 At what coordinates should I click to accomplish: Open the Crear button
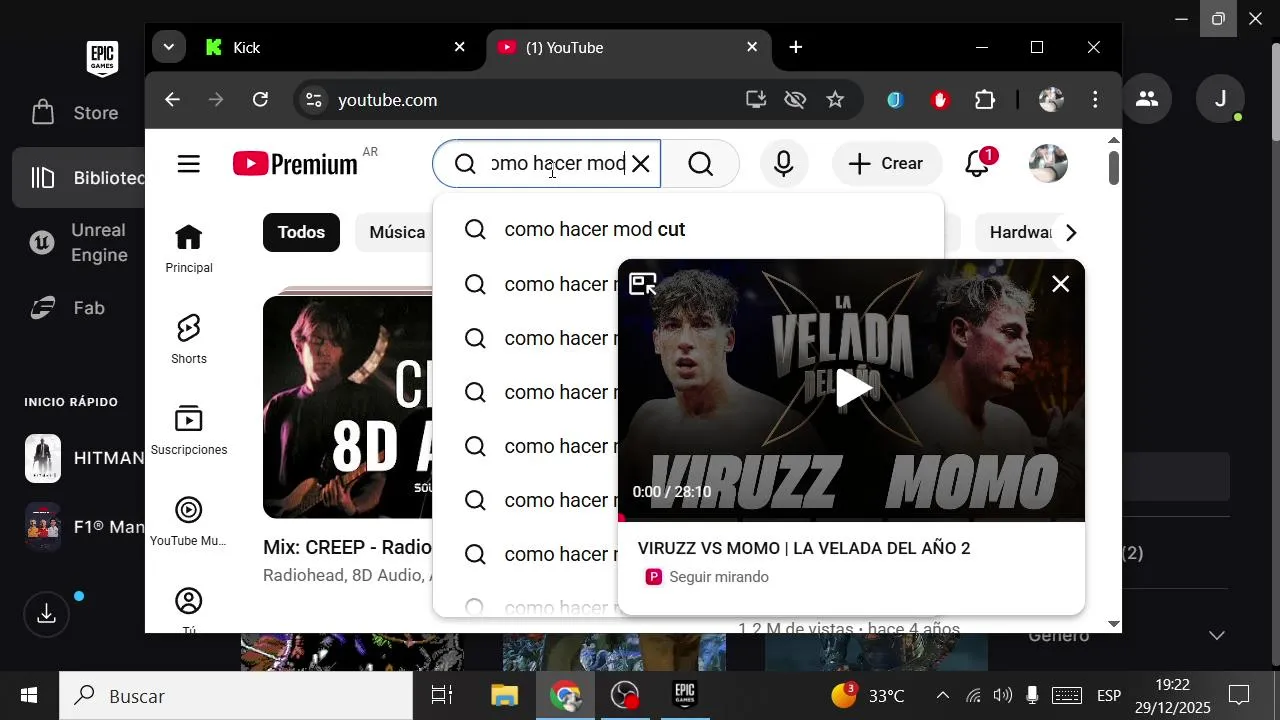(887, 164)
